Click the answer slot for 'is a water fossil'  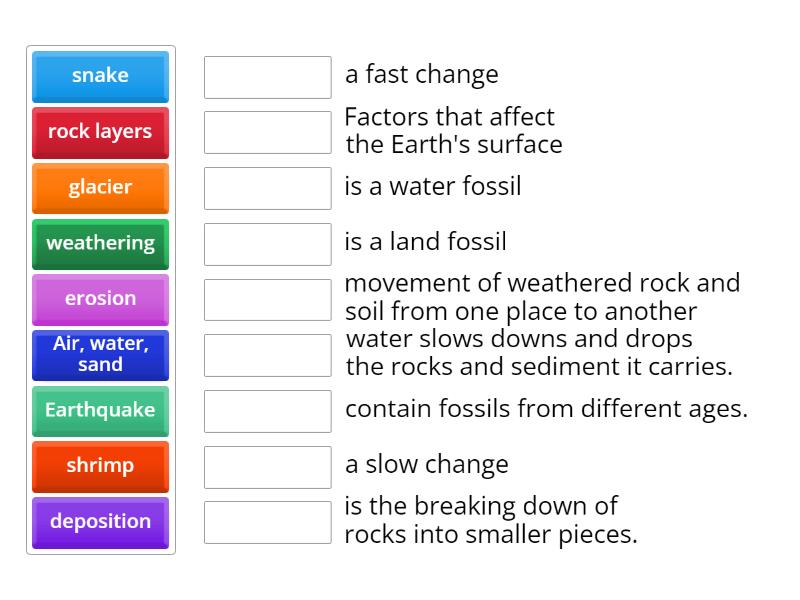266,187
